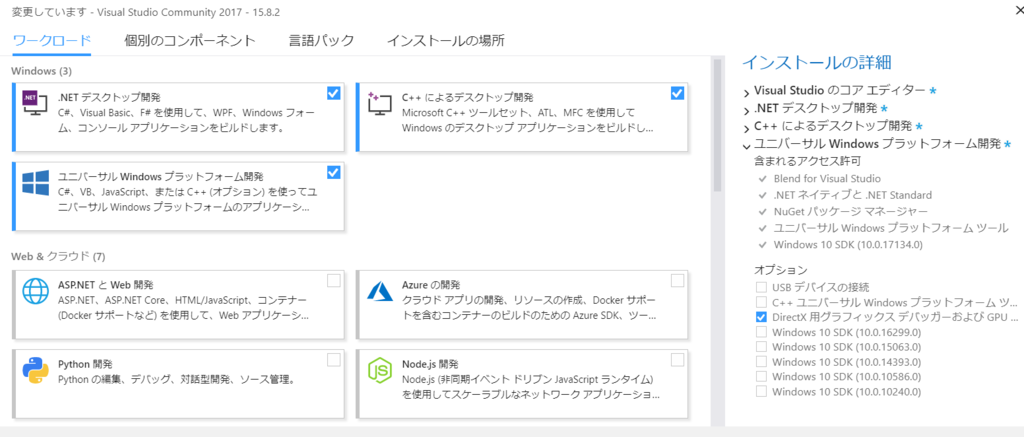Click NuGet パッケージ マネージャー entry
Image resolution: width=1024 pixels, height=437 pixels.
(850, 211)
